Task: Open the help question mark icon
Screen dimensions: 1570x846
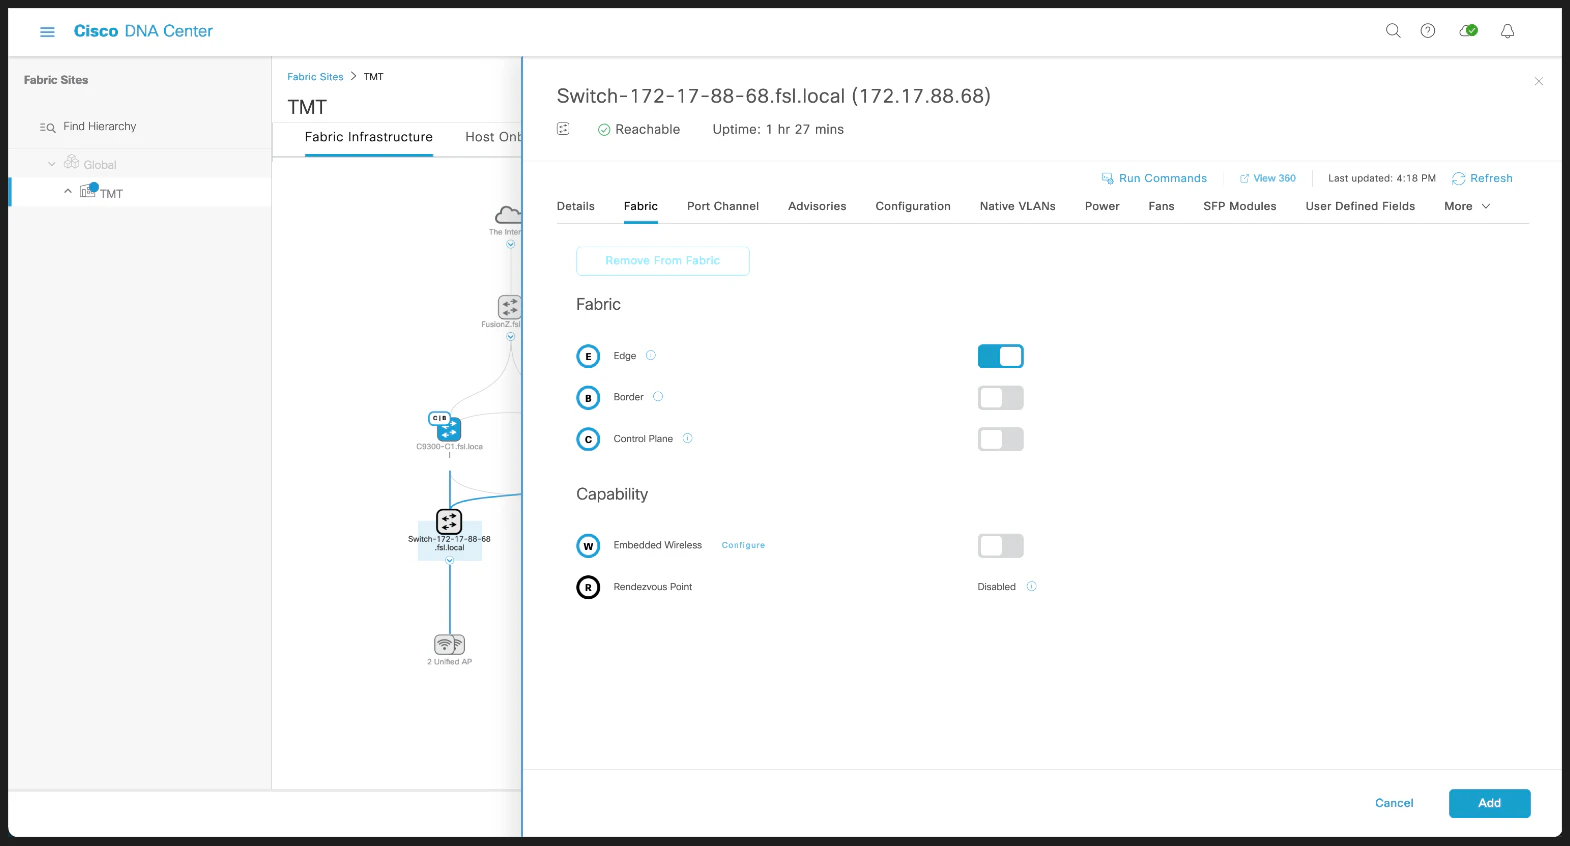Action: coord(1428,31)
